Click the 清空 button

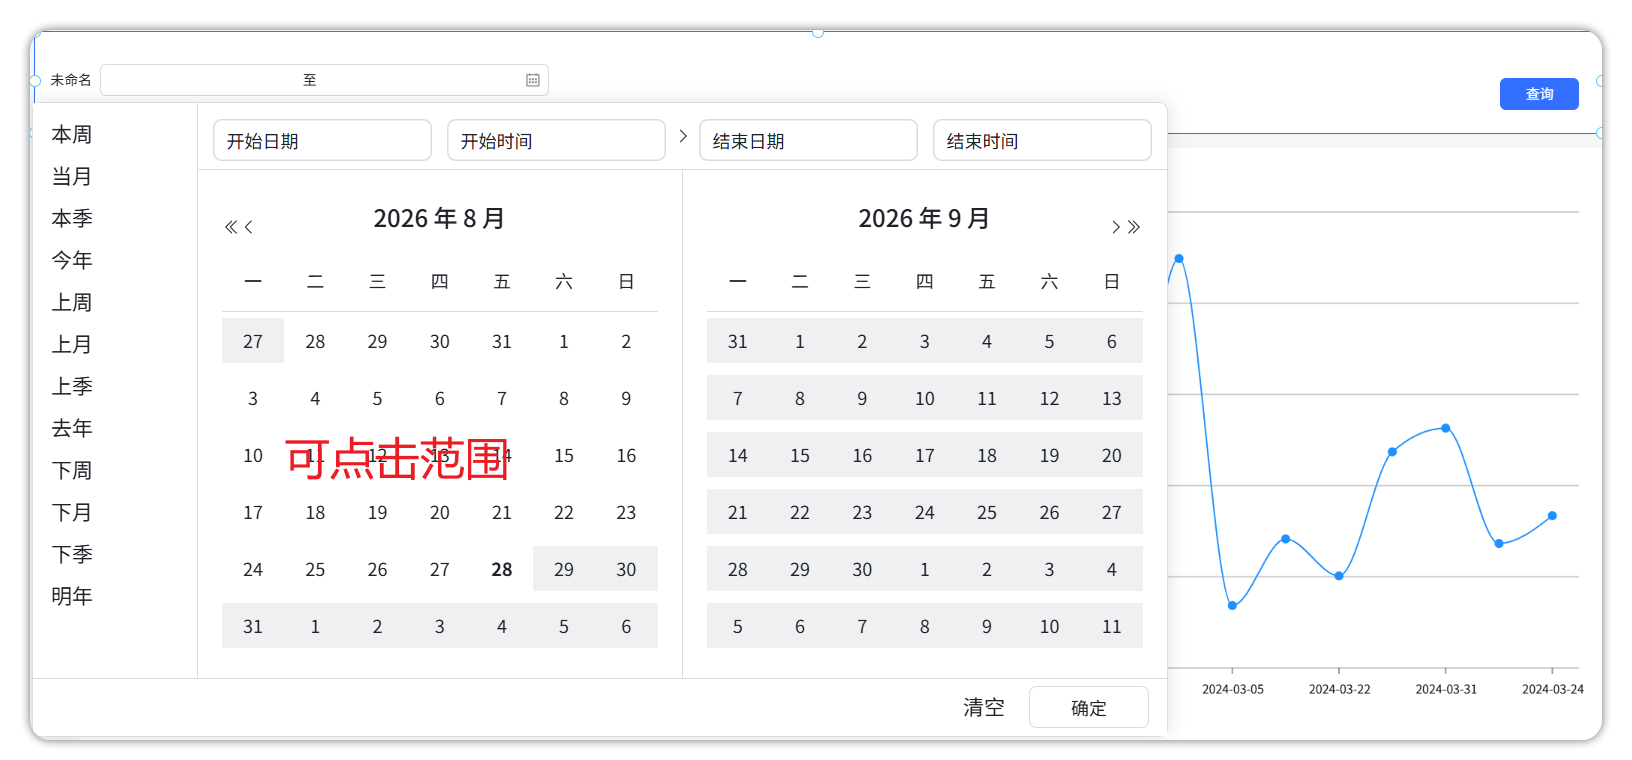(983, 707)
